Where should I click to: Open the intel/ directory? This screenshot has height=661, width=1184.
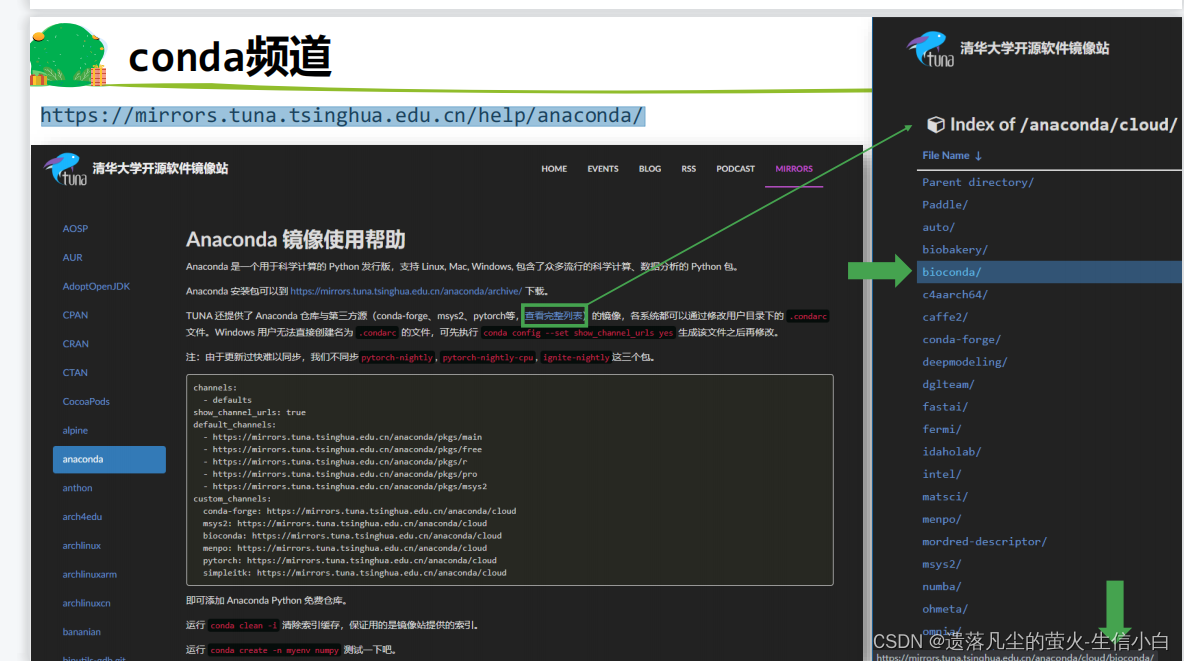[941, 474]
